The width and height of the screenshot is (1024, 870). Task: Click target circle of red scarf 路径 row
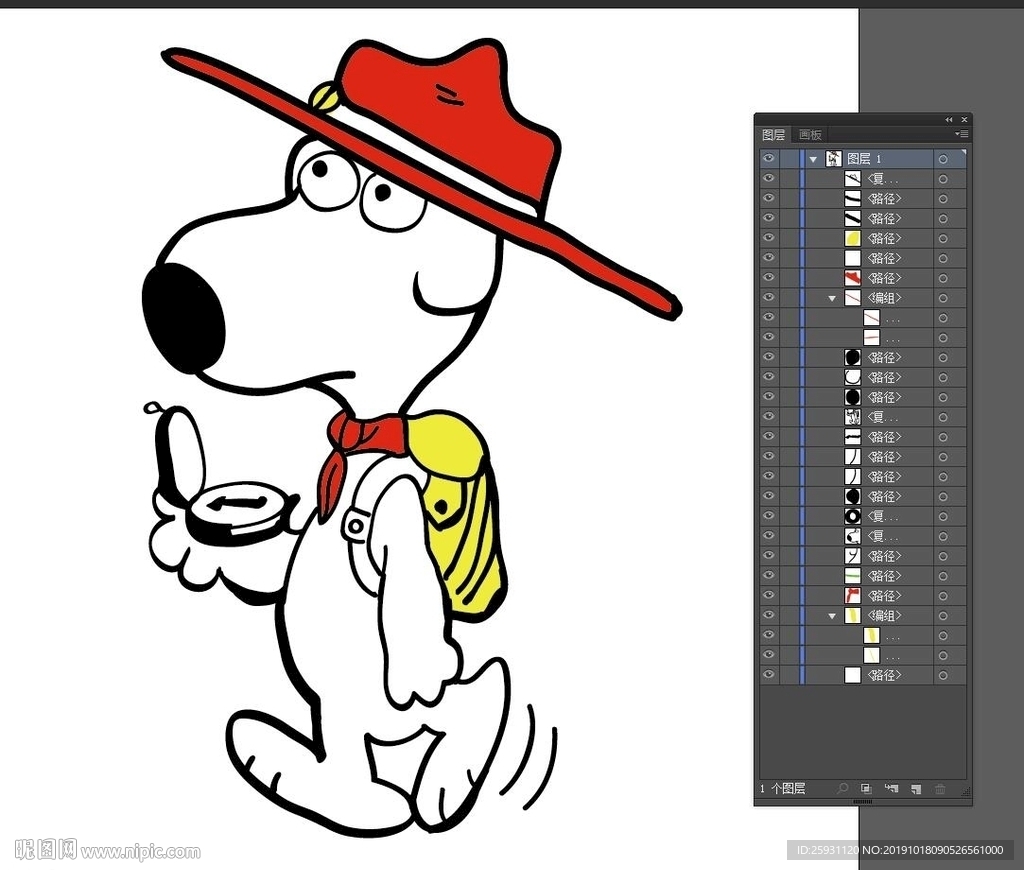point(943,596)
